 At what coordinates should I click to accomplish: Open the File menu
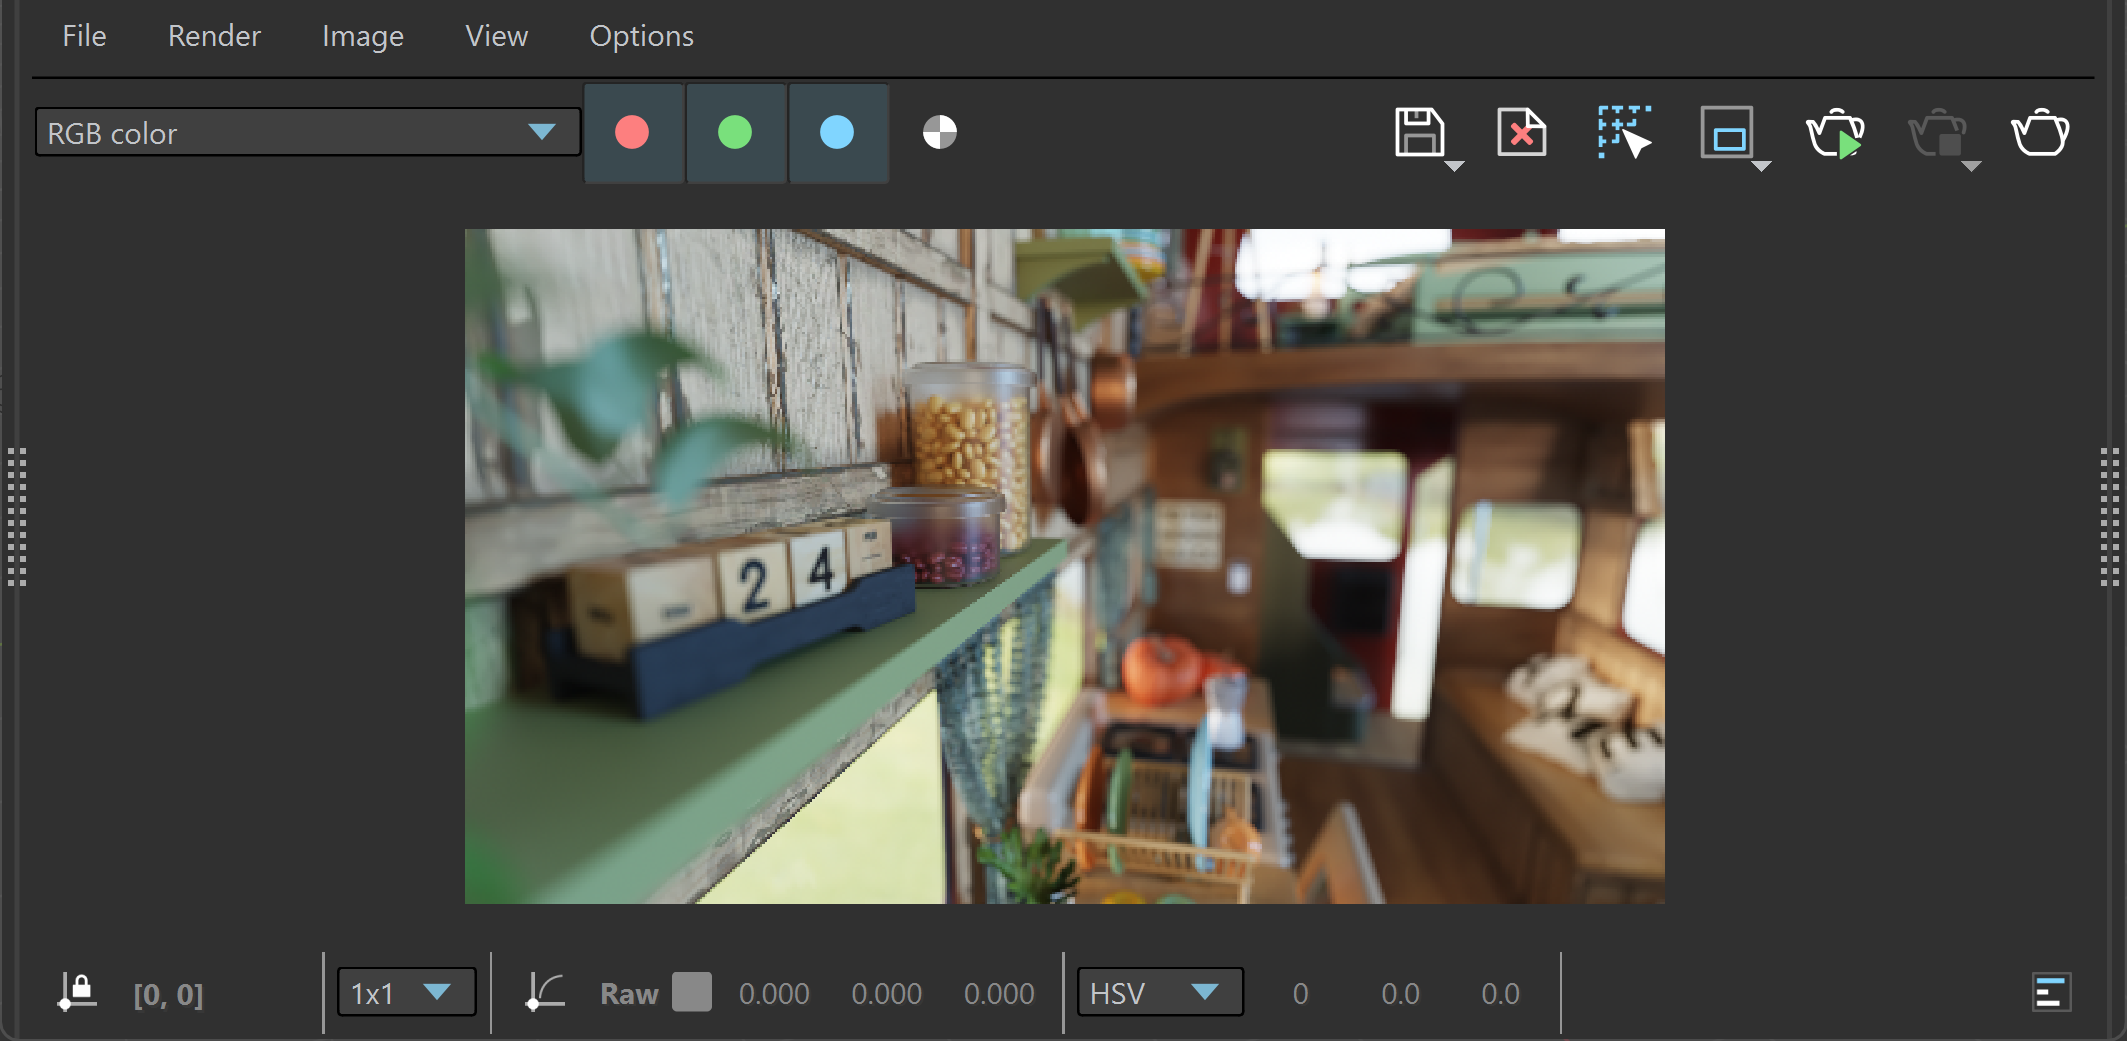[x=84, y=36]
